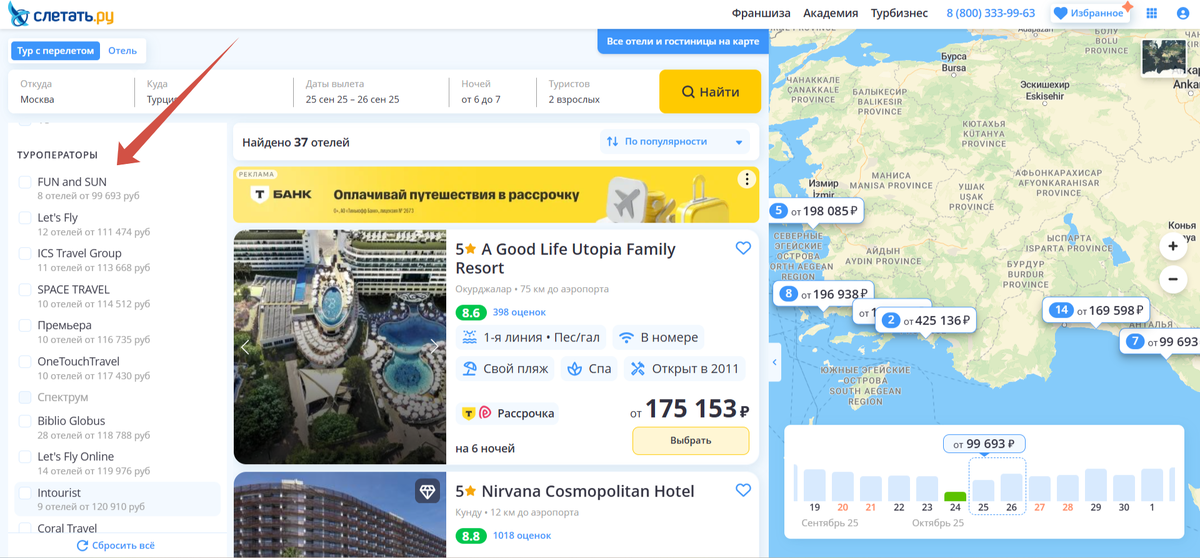Viewport: 1200px width, 558px height.
Task: Check the Biblio Globus operator
Action: pos(25,421)
